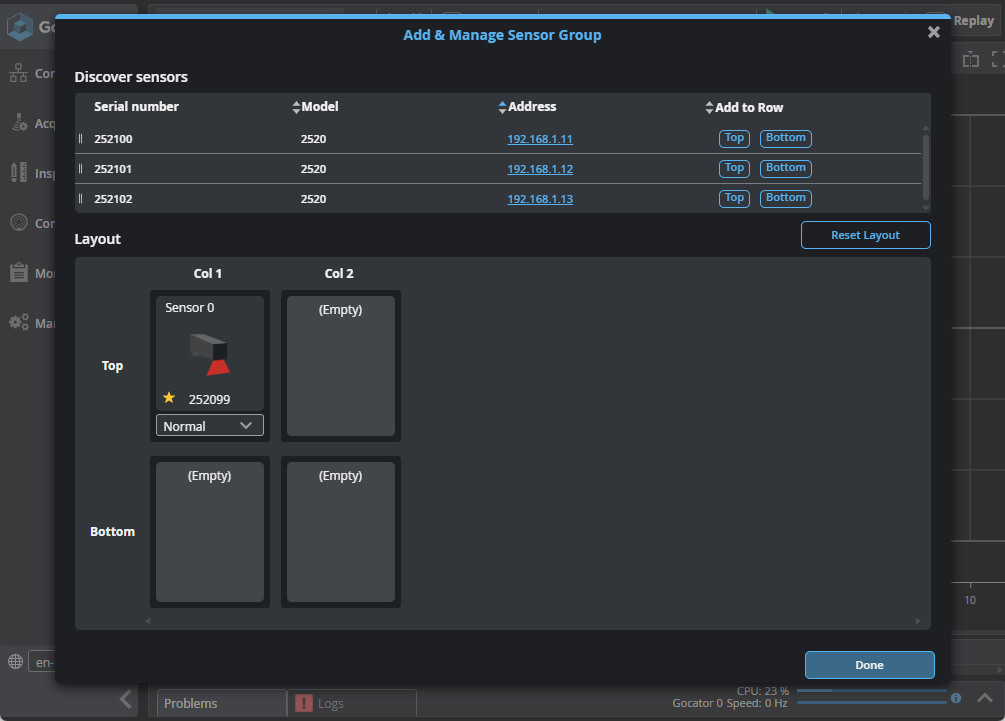This screenshot has width=1005, height=721.
Task: Click the sort arrows beside Model column
Action: click(296, 107)
